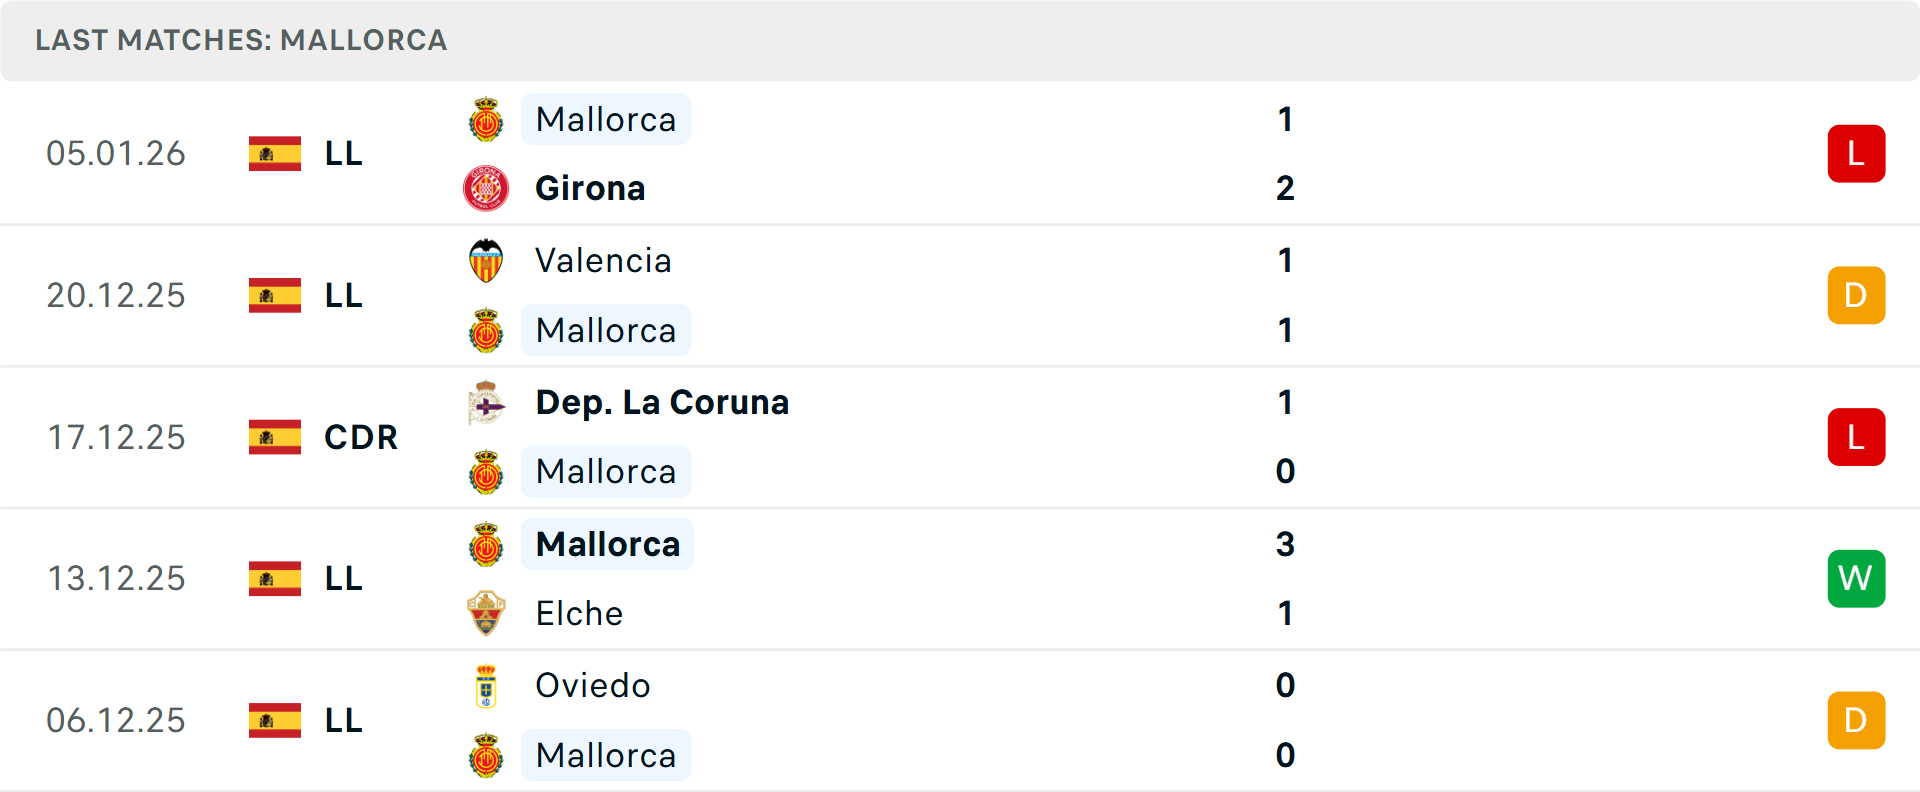Click the green W result badge
This screenshot has width=1920, height=792.
click(x=1856, y=579)
